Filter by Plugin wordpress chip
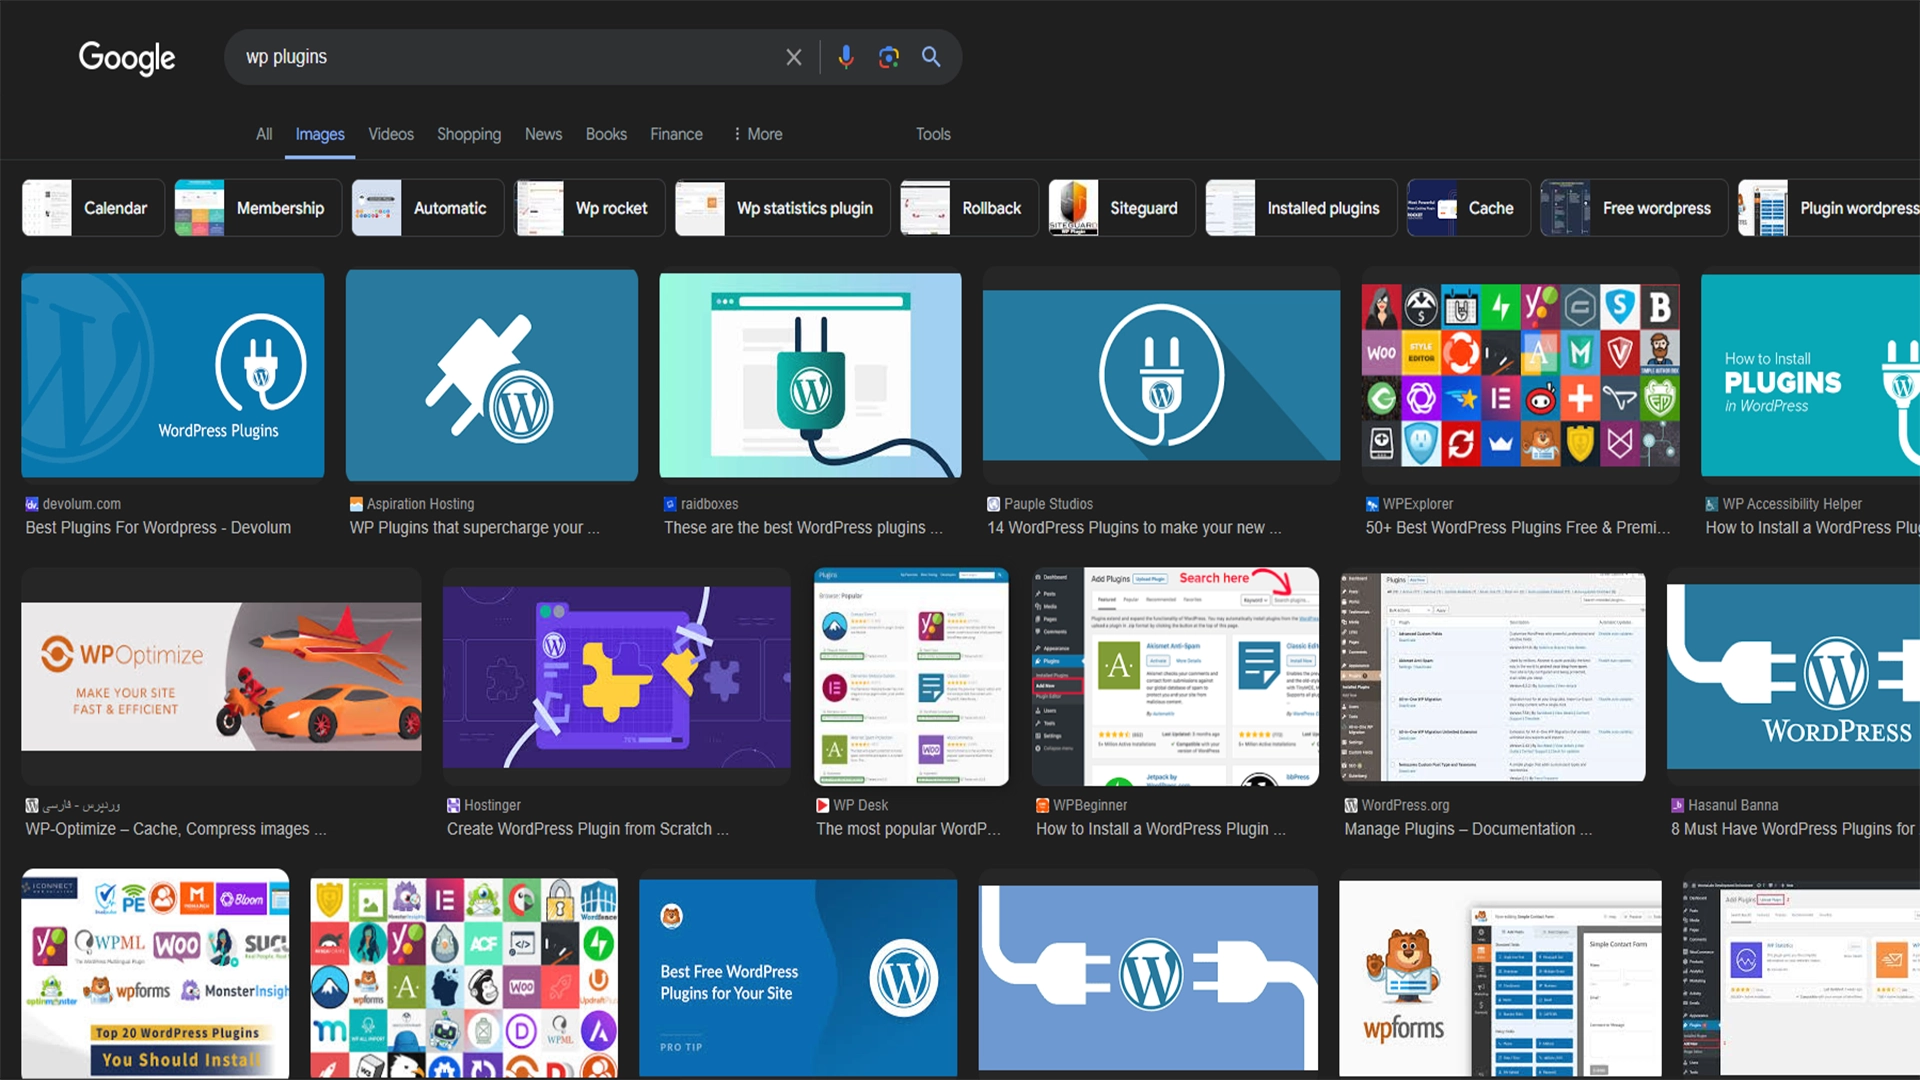Viewport: 1920px width, 1080px height. pos(1829,208)
